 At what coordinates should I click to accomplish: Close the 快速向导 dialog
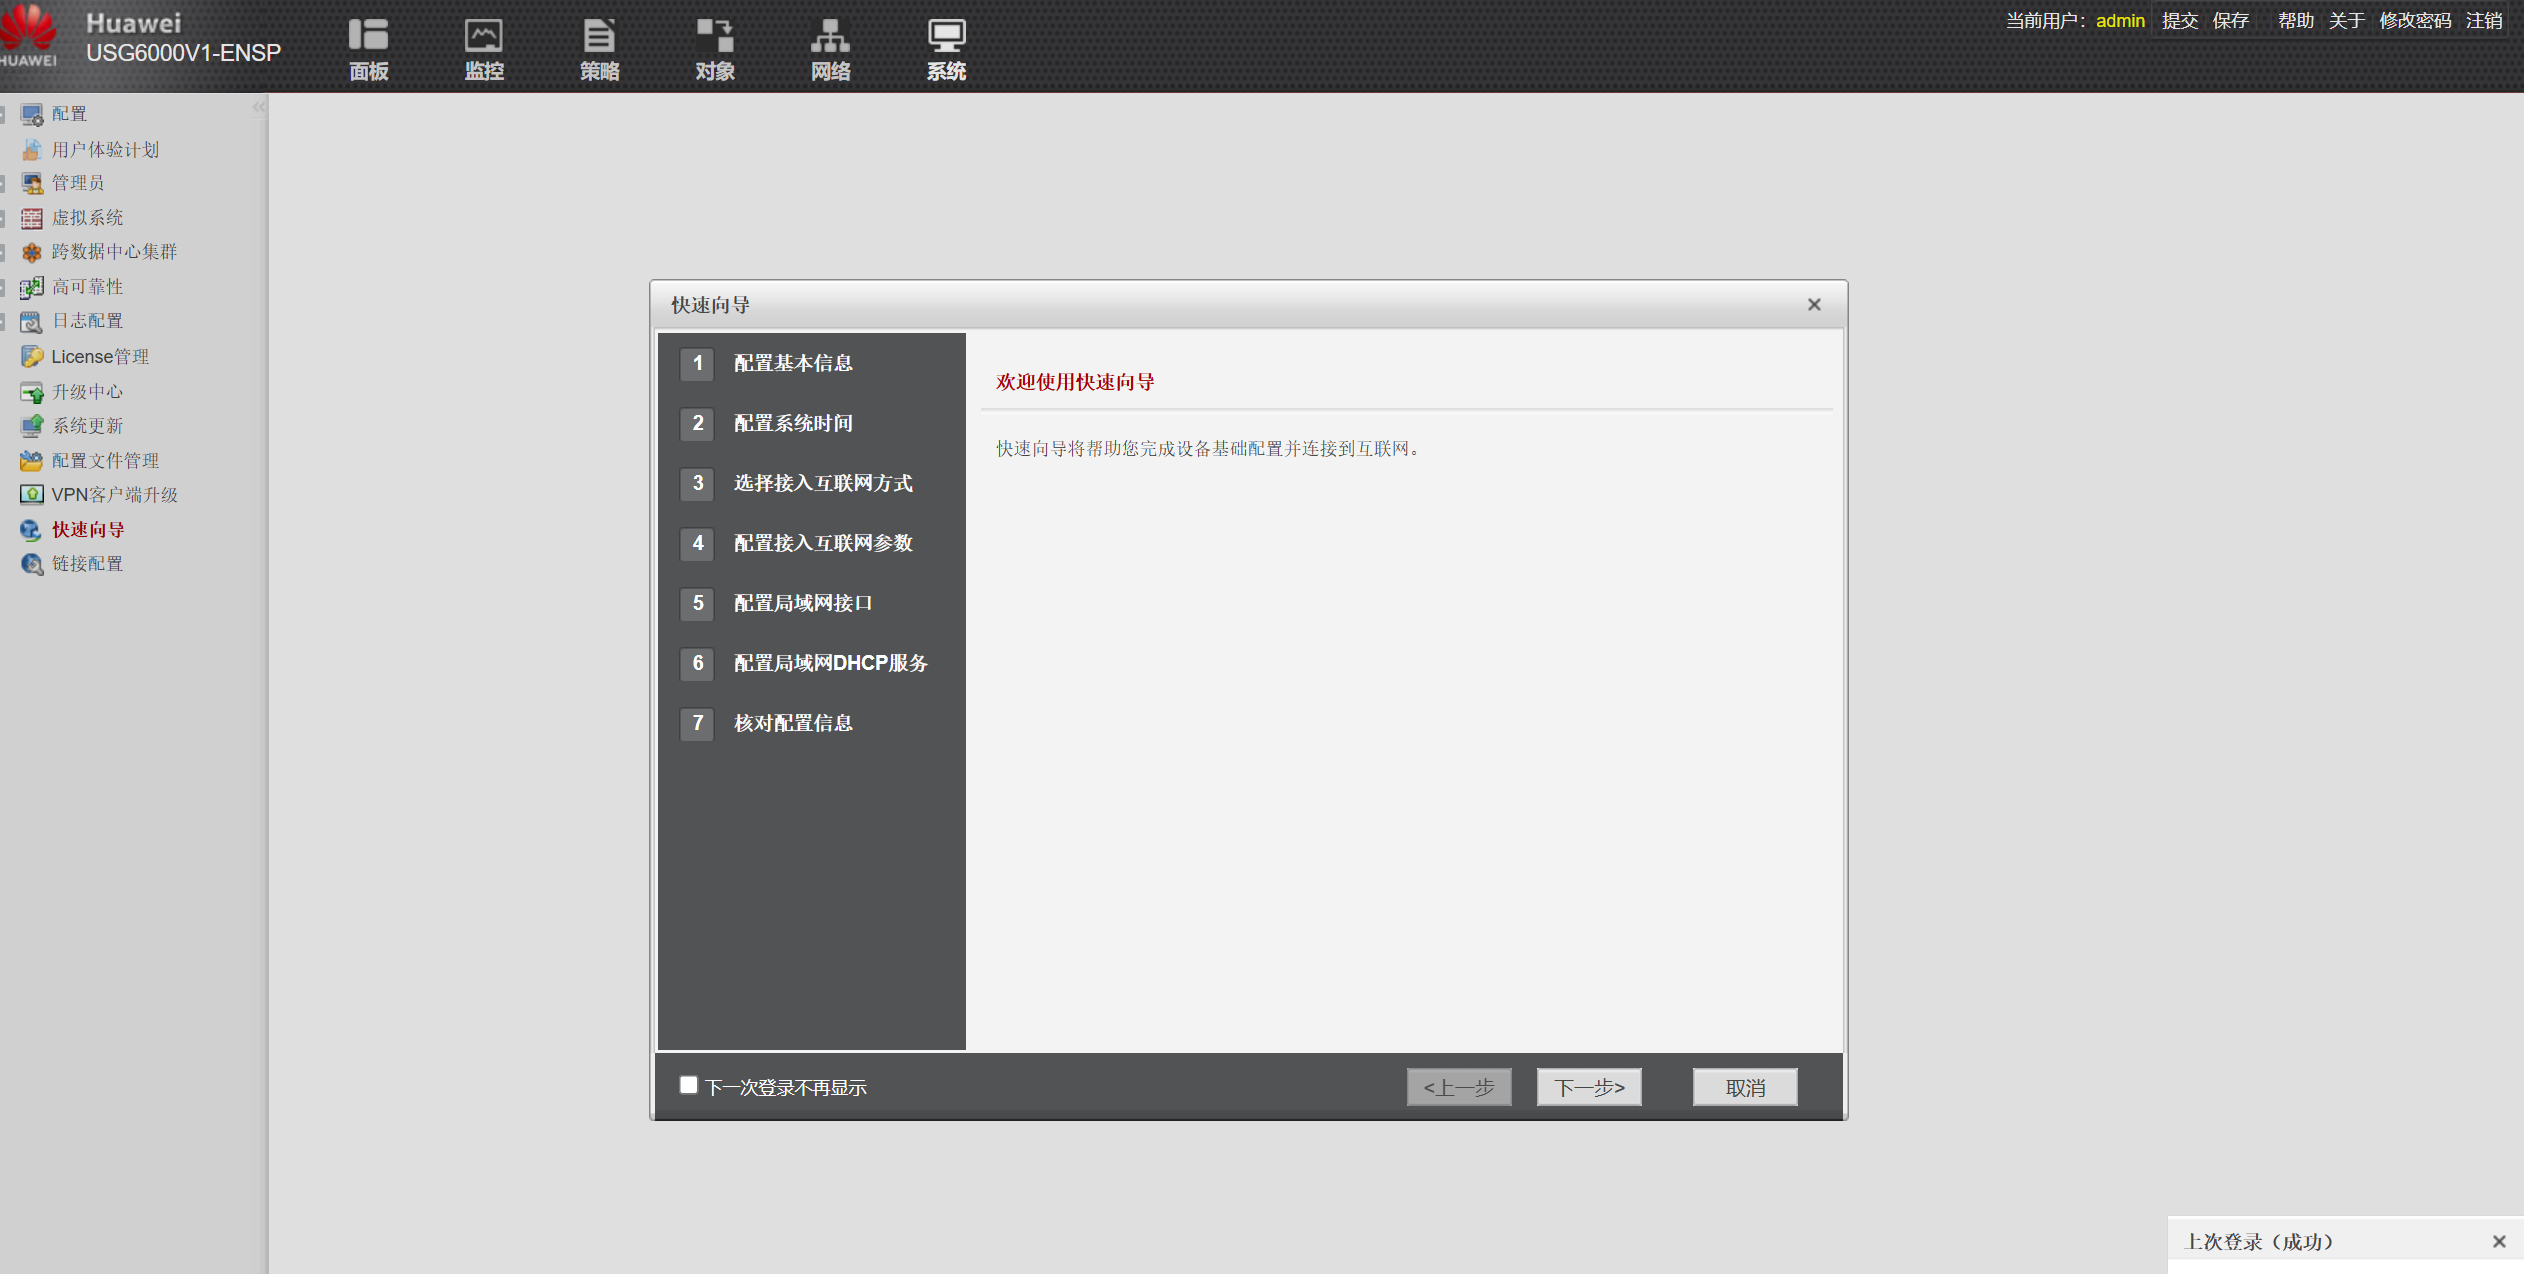click(x=1814, y=305)
